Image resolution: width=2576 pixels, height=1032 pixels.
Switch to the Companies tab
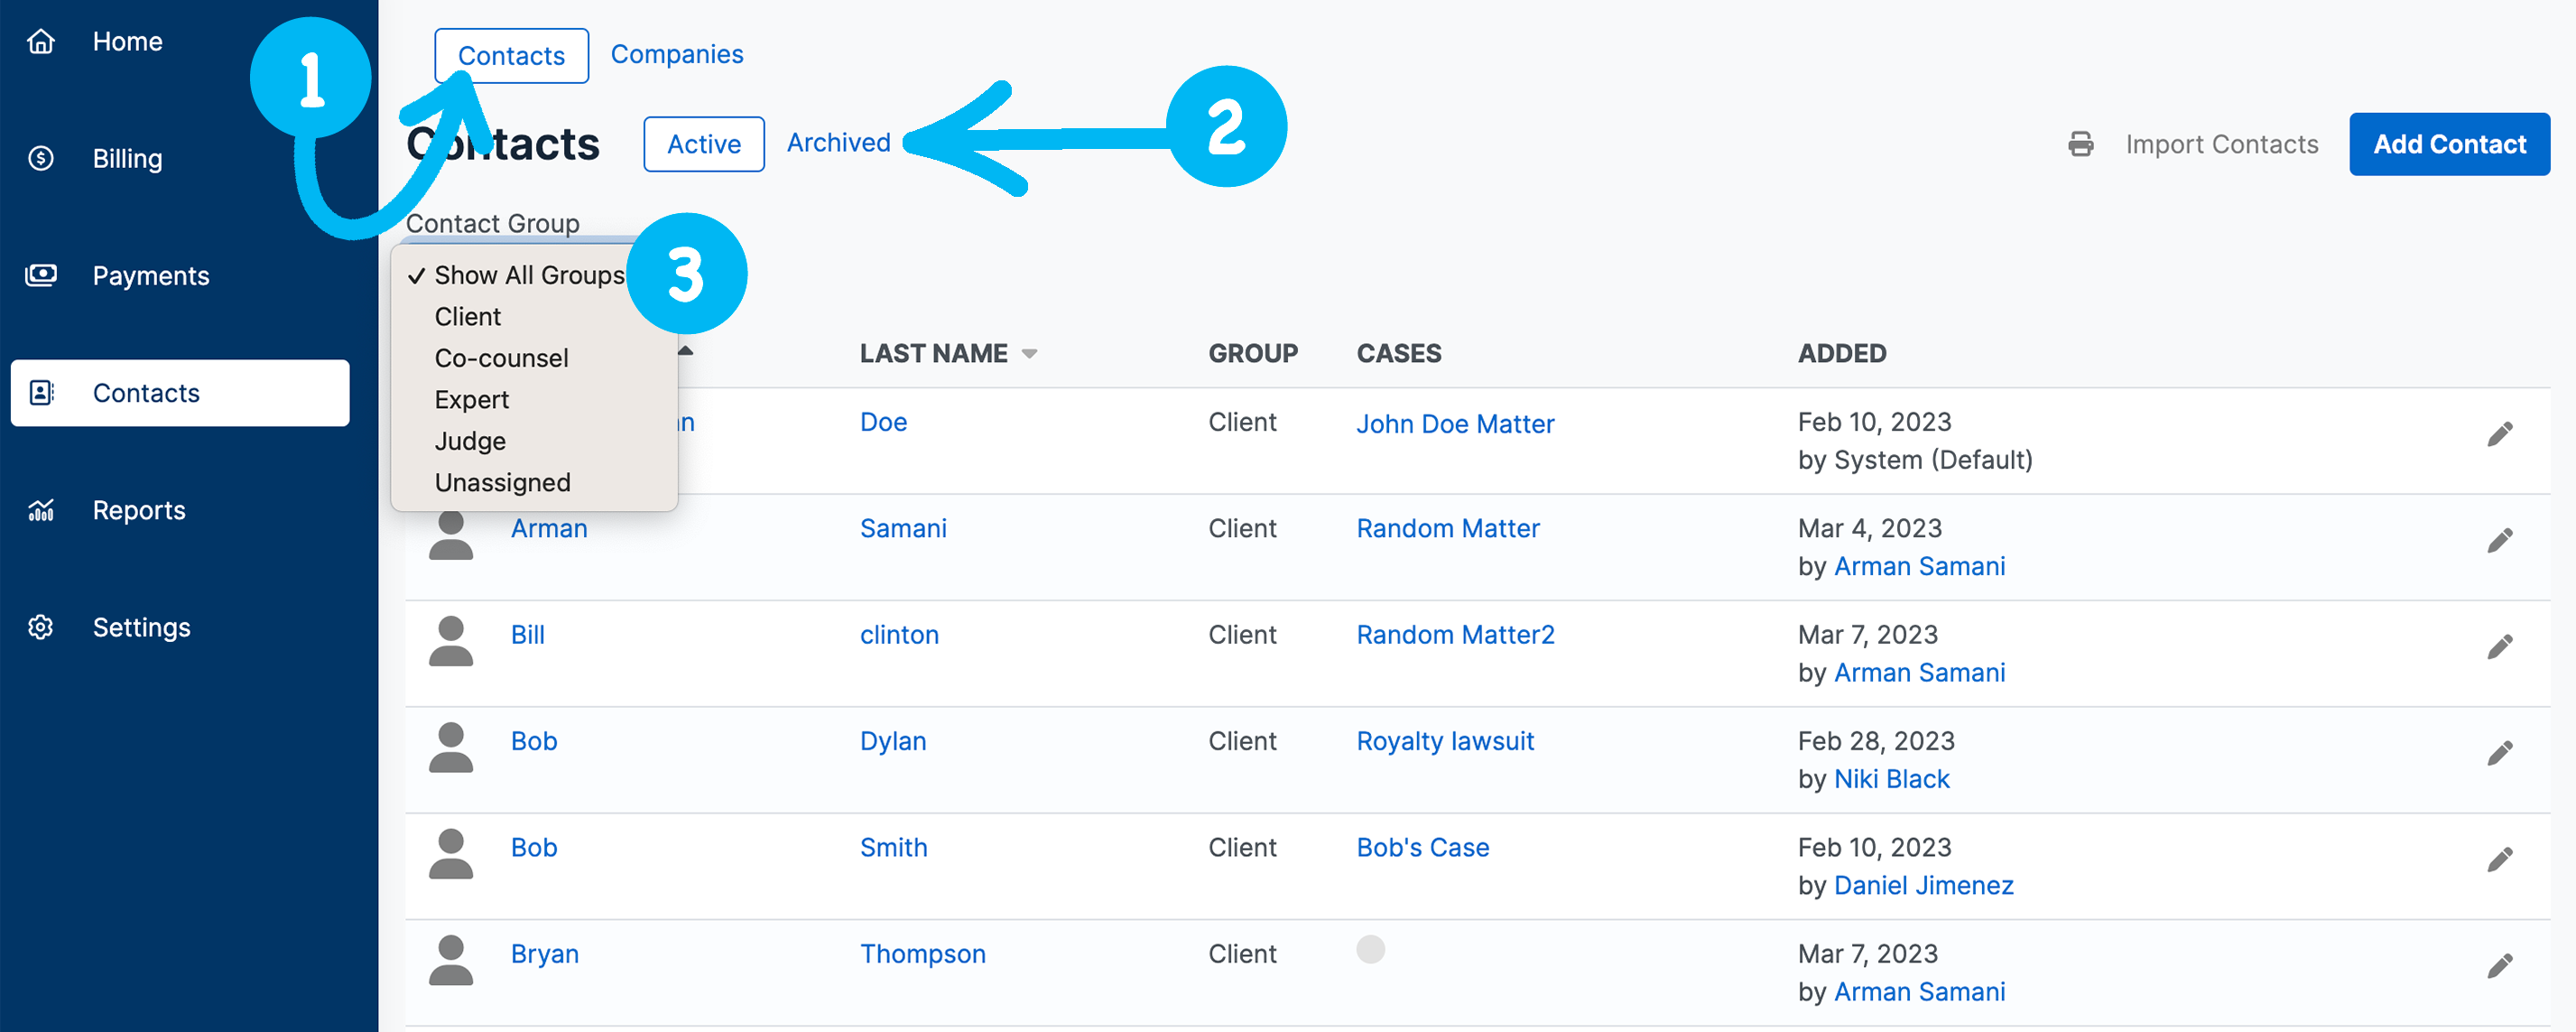coord(677,54)
